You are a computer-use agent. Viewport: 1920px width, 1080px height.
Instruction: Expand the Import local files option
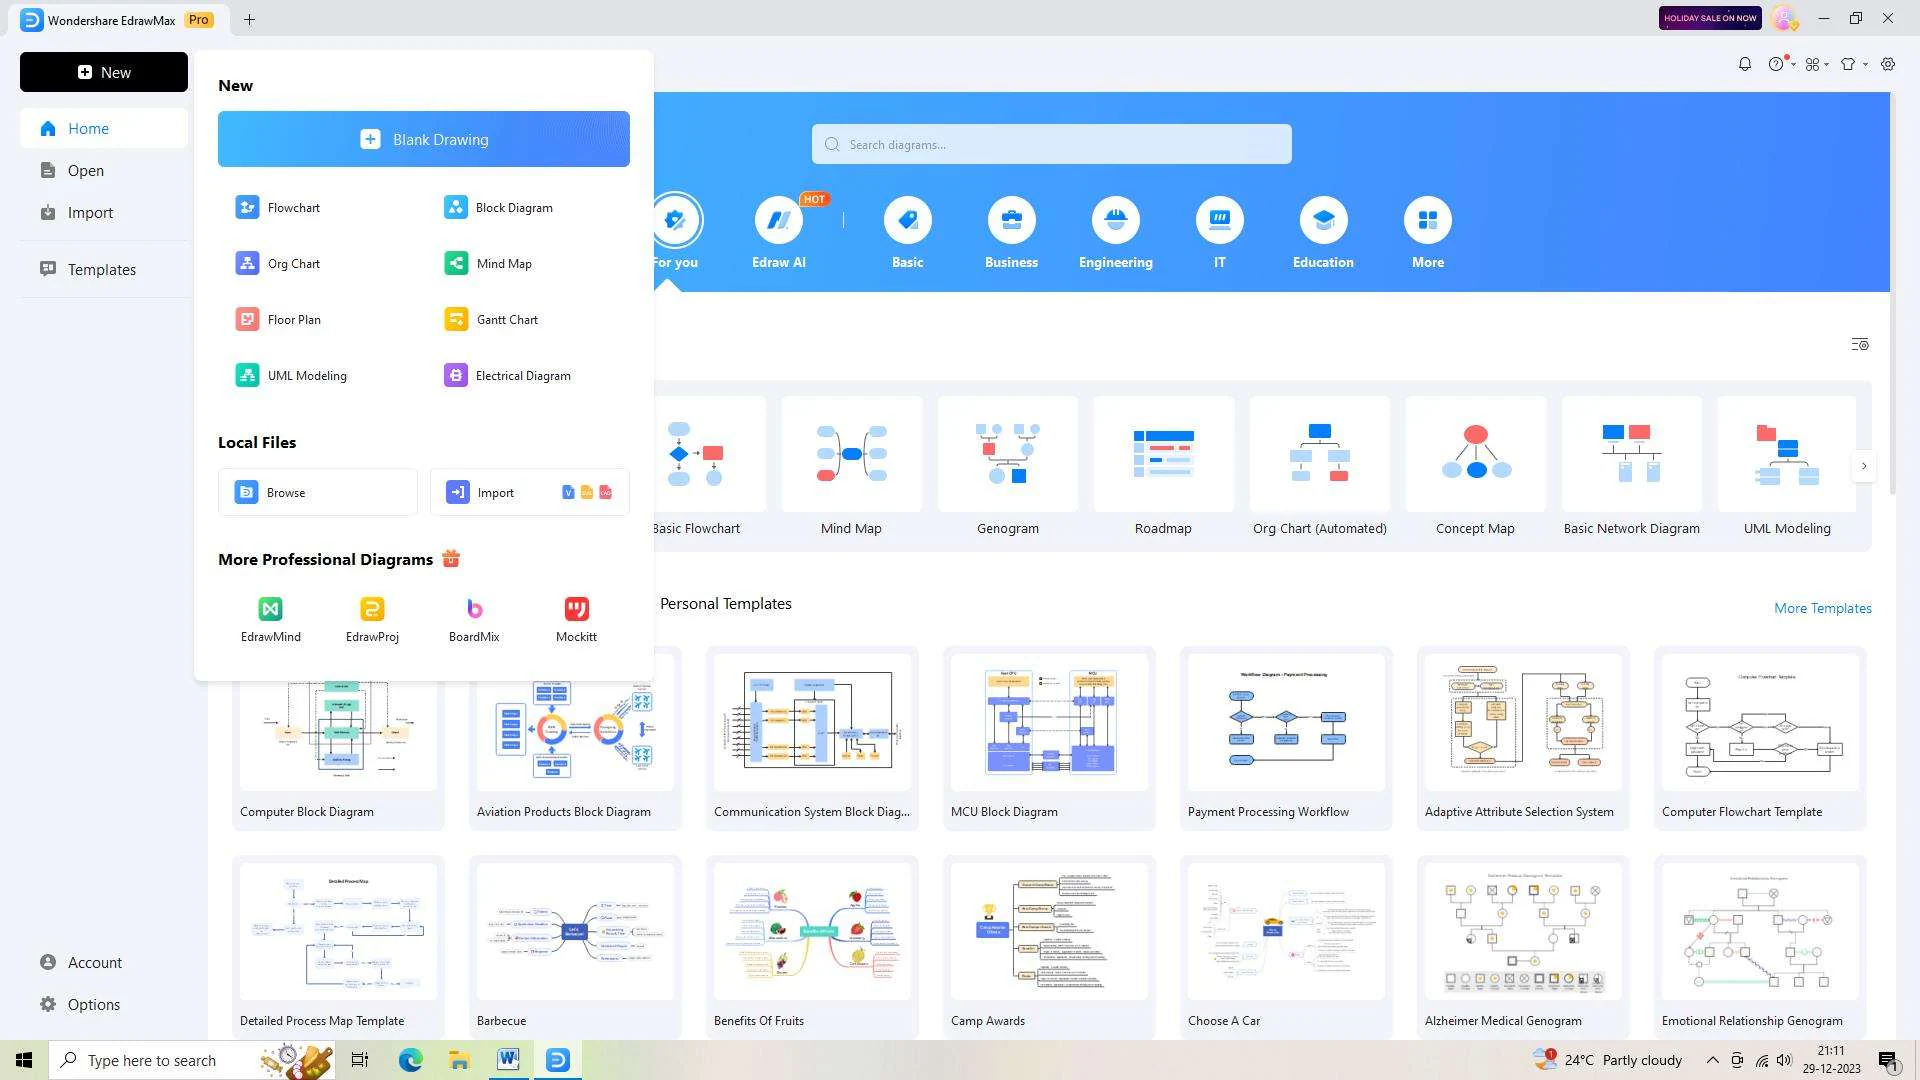527,492
